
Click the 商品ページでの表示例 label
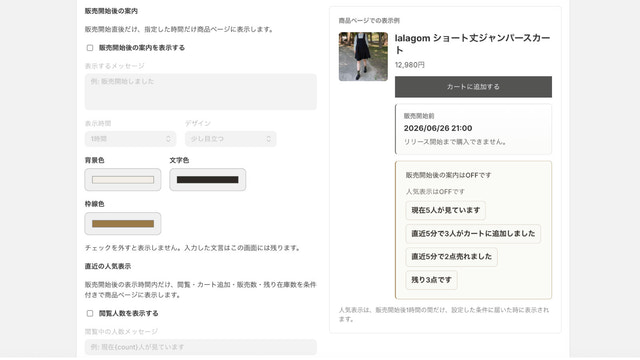(x=369, y=20)
